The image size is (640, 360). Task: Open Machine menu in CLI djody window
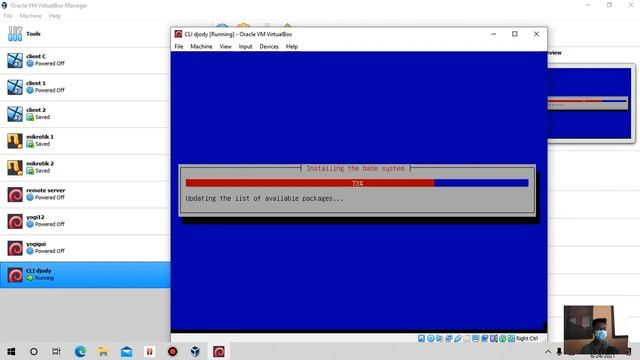(x=201, y=47)
